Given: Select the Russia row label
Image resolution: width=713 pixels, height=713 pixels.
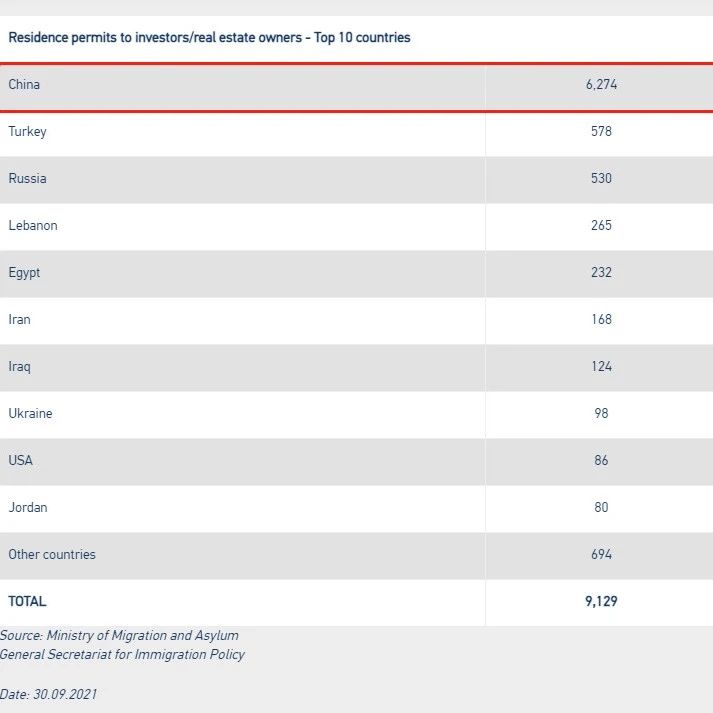Looking at the screenshot, I should [27, 178].
